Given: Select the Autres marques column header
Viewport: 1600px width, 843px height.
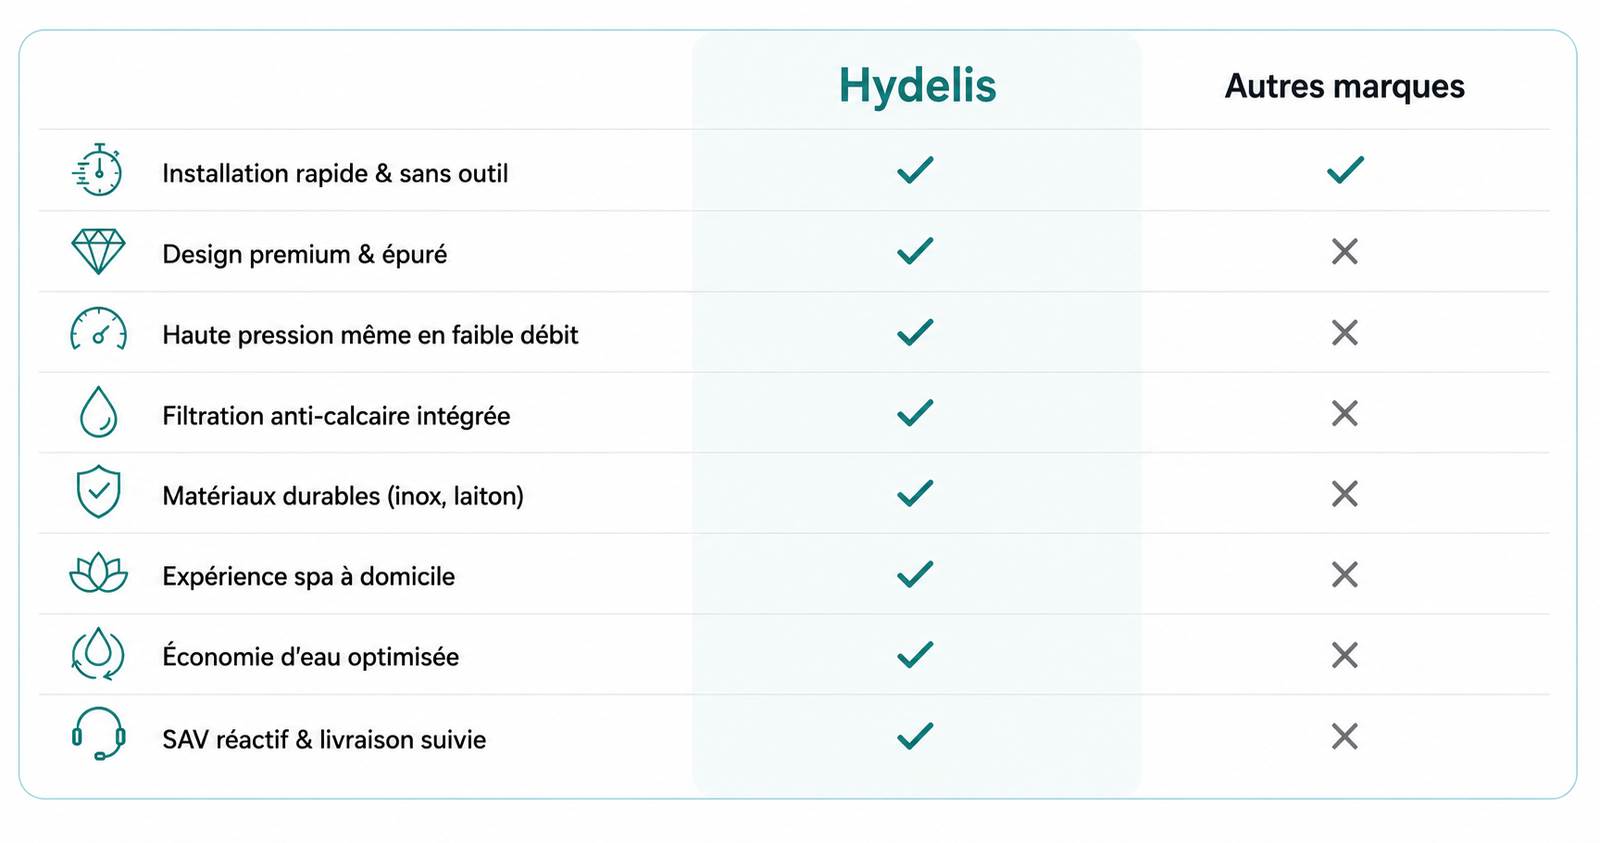Looking at the screenshot, I should point(1344,86).
